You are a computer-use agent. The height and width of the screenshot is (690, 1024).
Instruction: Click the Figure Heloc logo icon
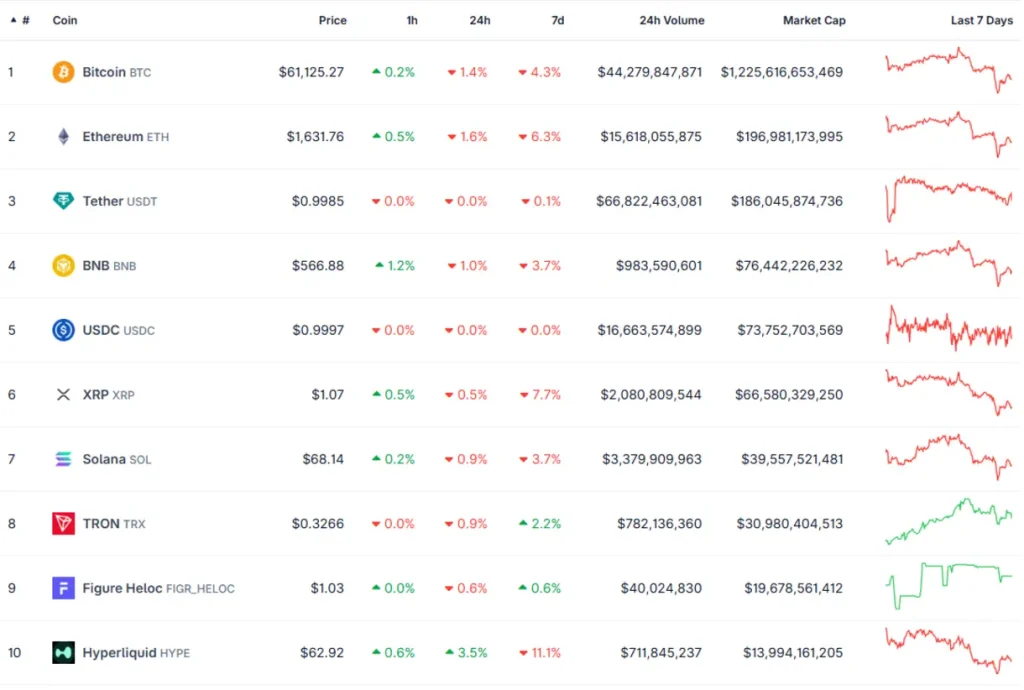(x=63, y=588)
